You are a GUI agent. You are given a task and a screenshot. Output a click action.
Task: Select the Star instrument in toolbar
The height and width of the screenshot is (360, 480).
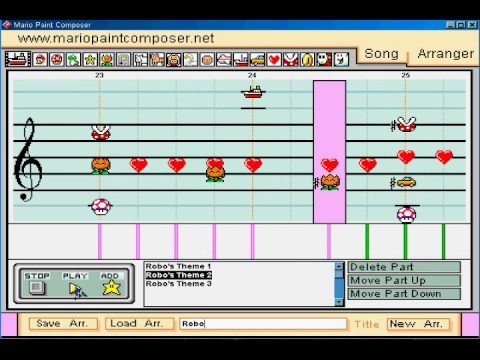(x=90, y=60)
